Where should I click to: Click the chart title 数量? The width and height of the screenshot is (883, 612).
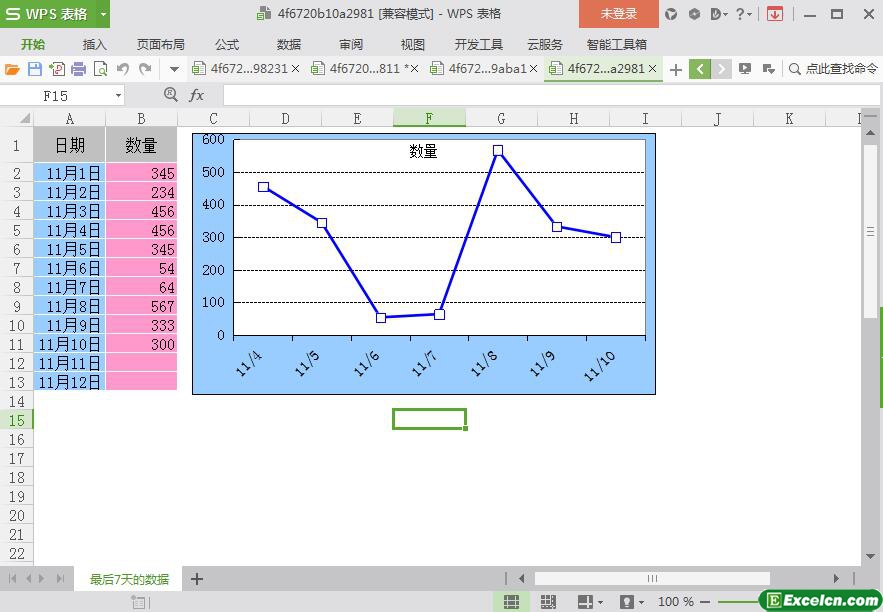423,151
